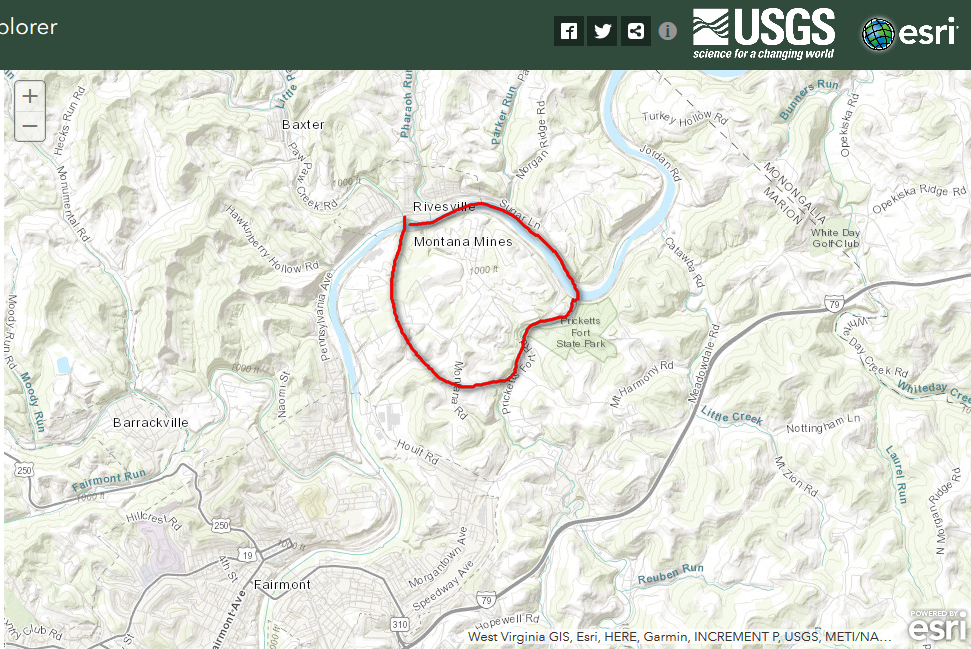Open the Powered by esri logo
Image resolution: width=971 pixels, height=649 pixels.
coord(937,625)
